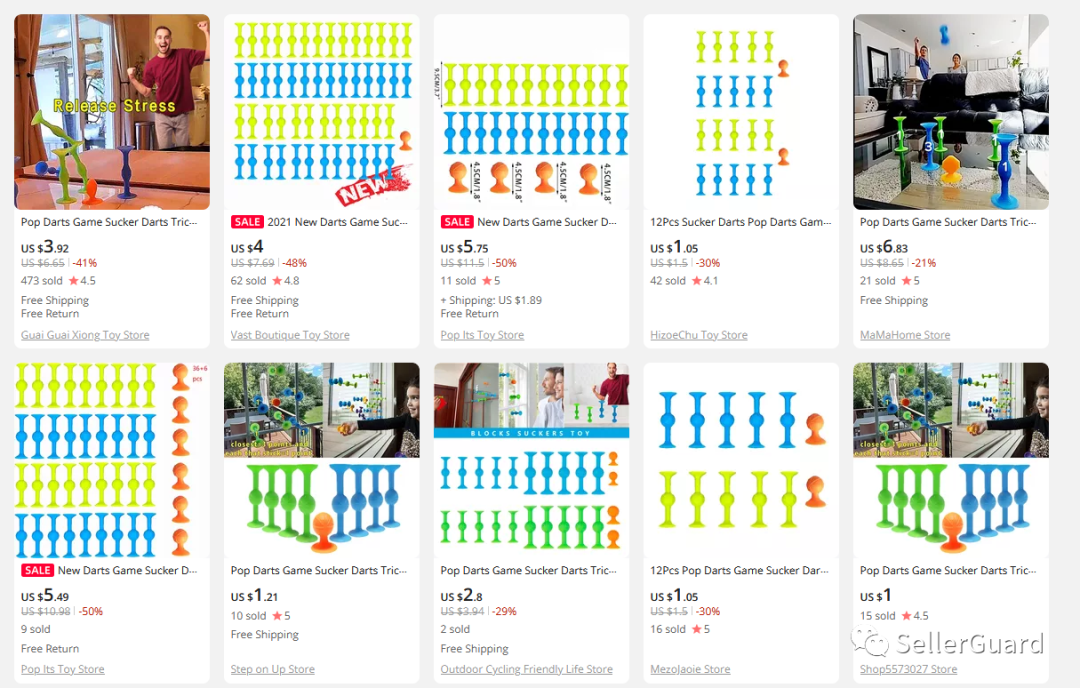Click the 'Release Stress' product thumbnail
This screenshot has width=1080, height=688.
[x=112, y=111]
